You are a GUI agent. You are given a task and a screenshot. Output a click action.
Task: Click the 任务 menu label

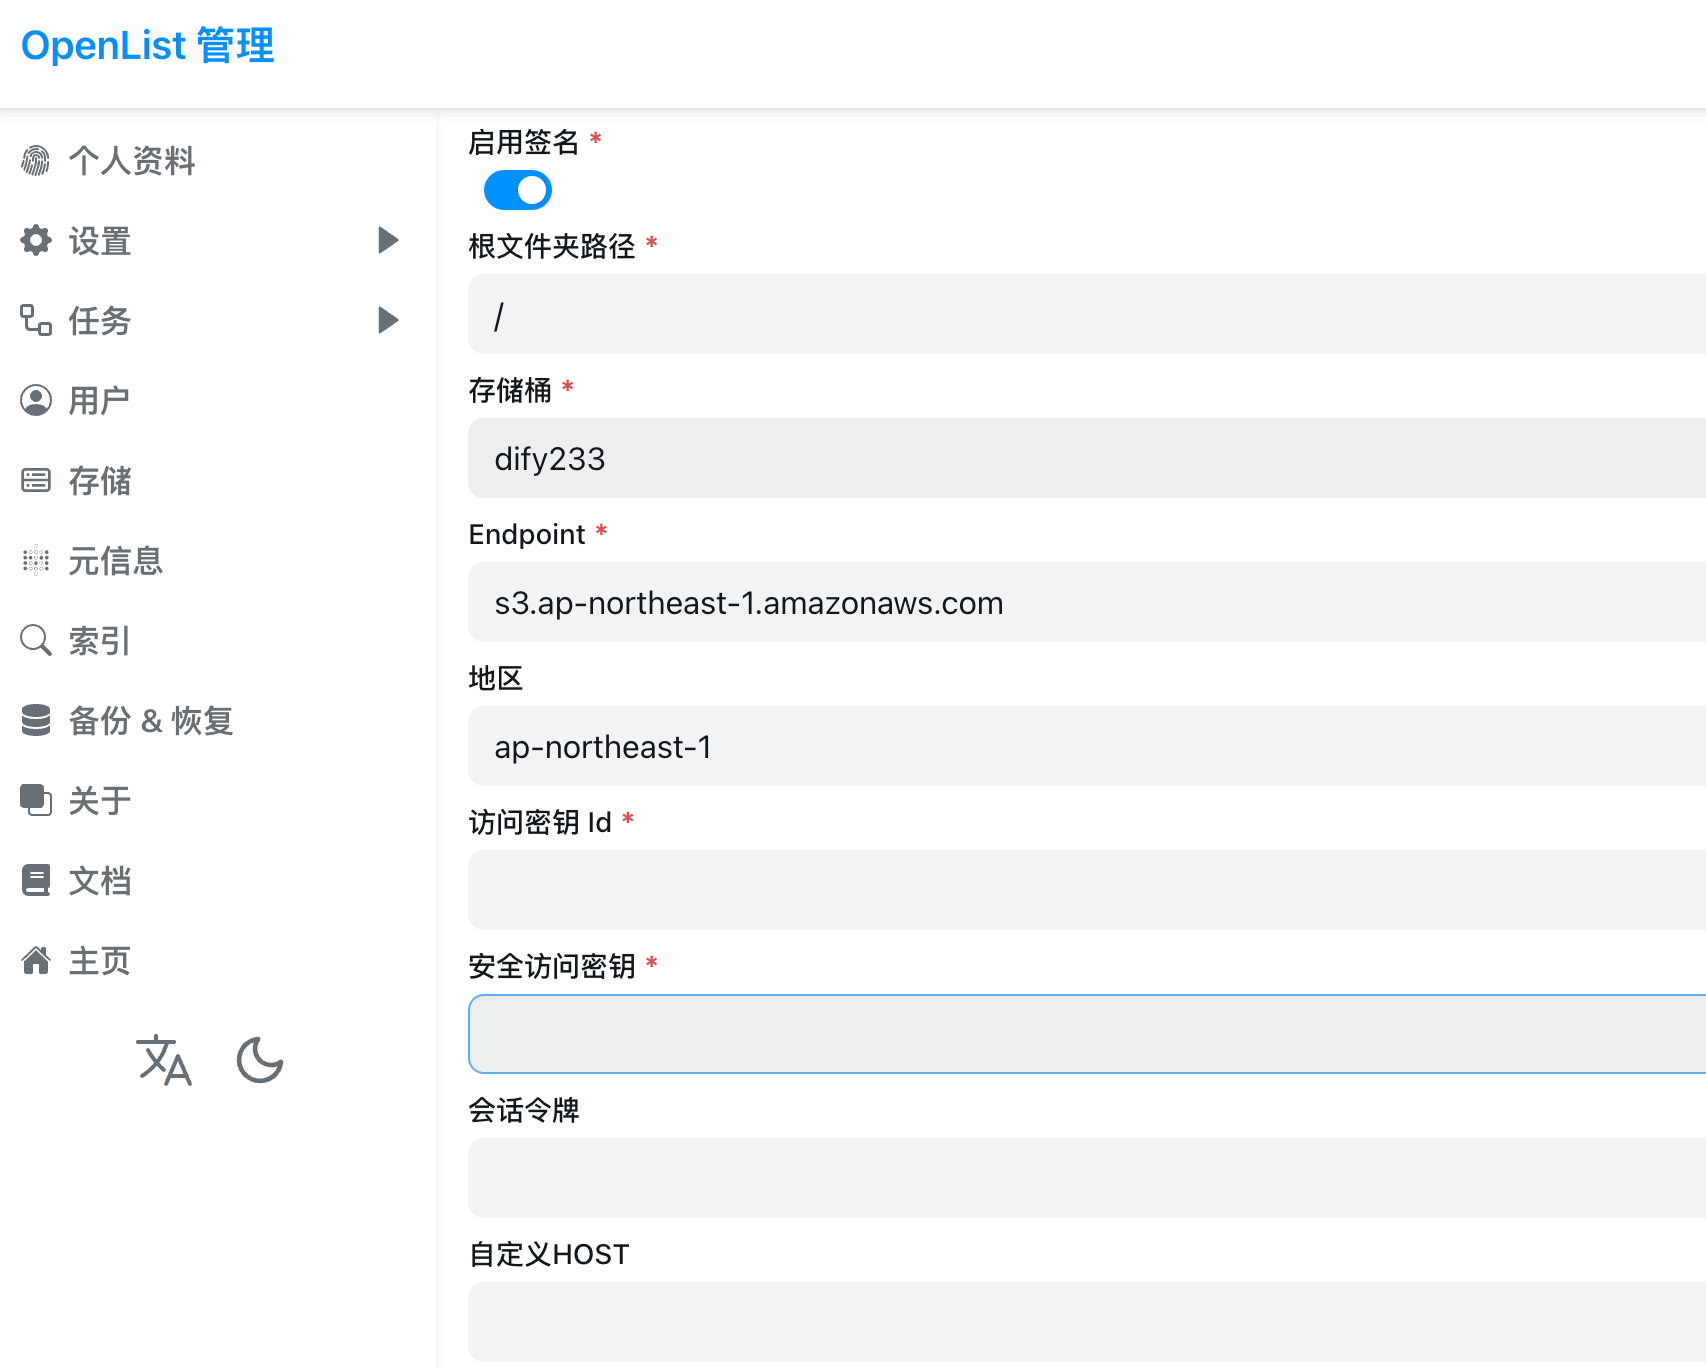click(100, 321)
